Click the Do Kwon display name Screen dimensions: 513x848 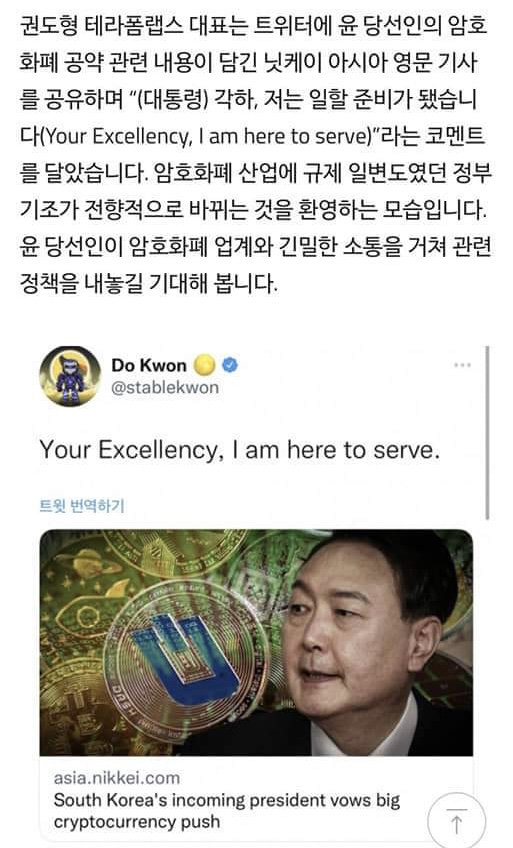tap(149, 365)
